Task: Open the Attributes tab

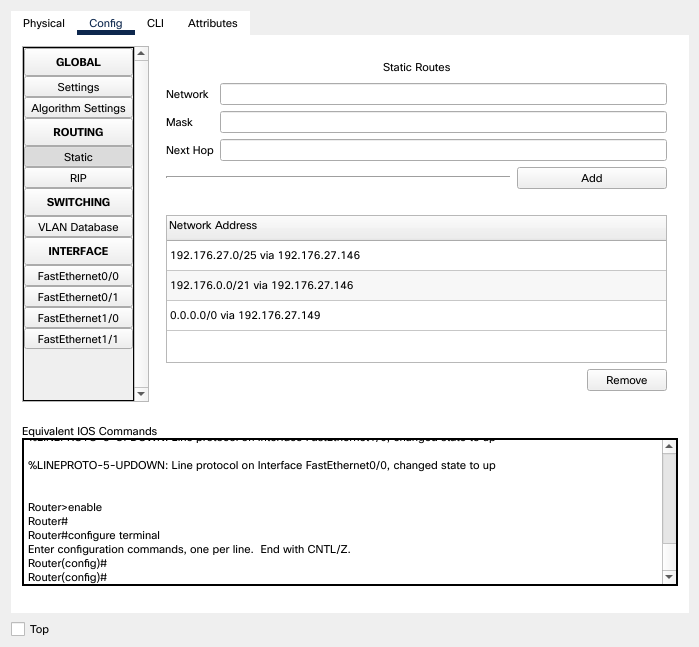Action: point(213,23)
